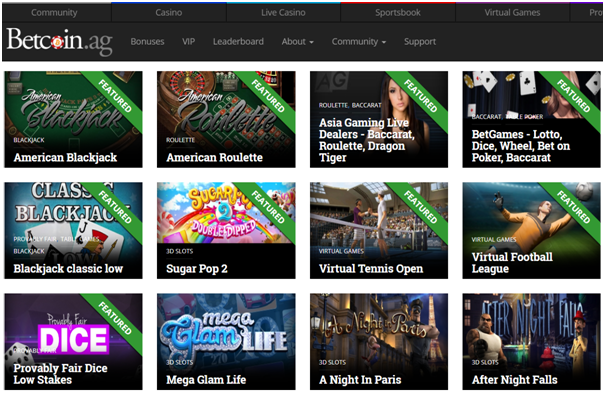
Task: Launch the Mega Glam Life slot
Action: (x=226, y=342)
